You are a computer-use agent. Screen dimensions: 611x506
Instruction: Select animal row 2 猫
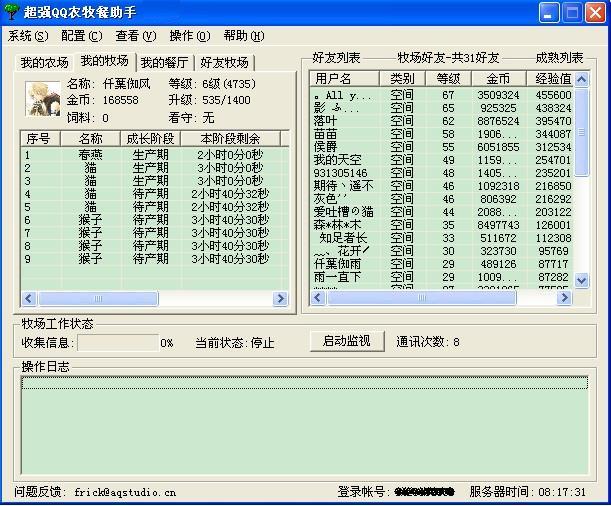[x=154, y=168]
